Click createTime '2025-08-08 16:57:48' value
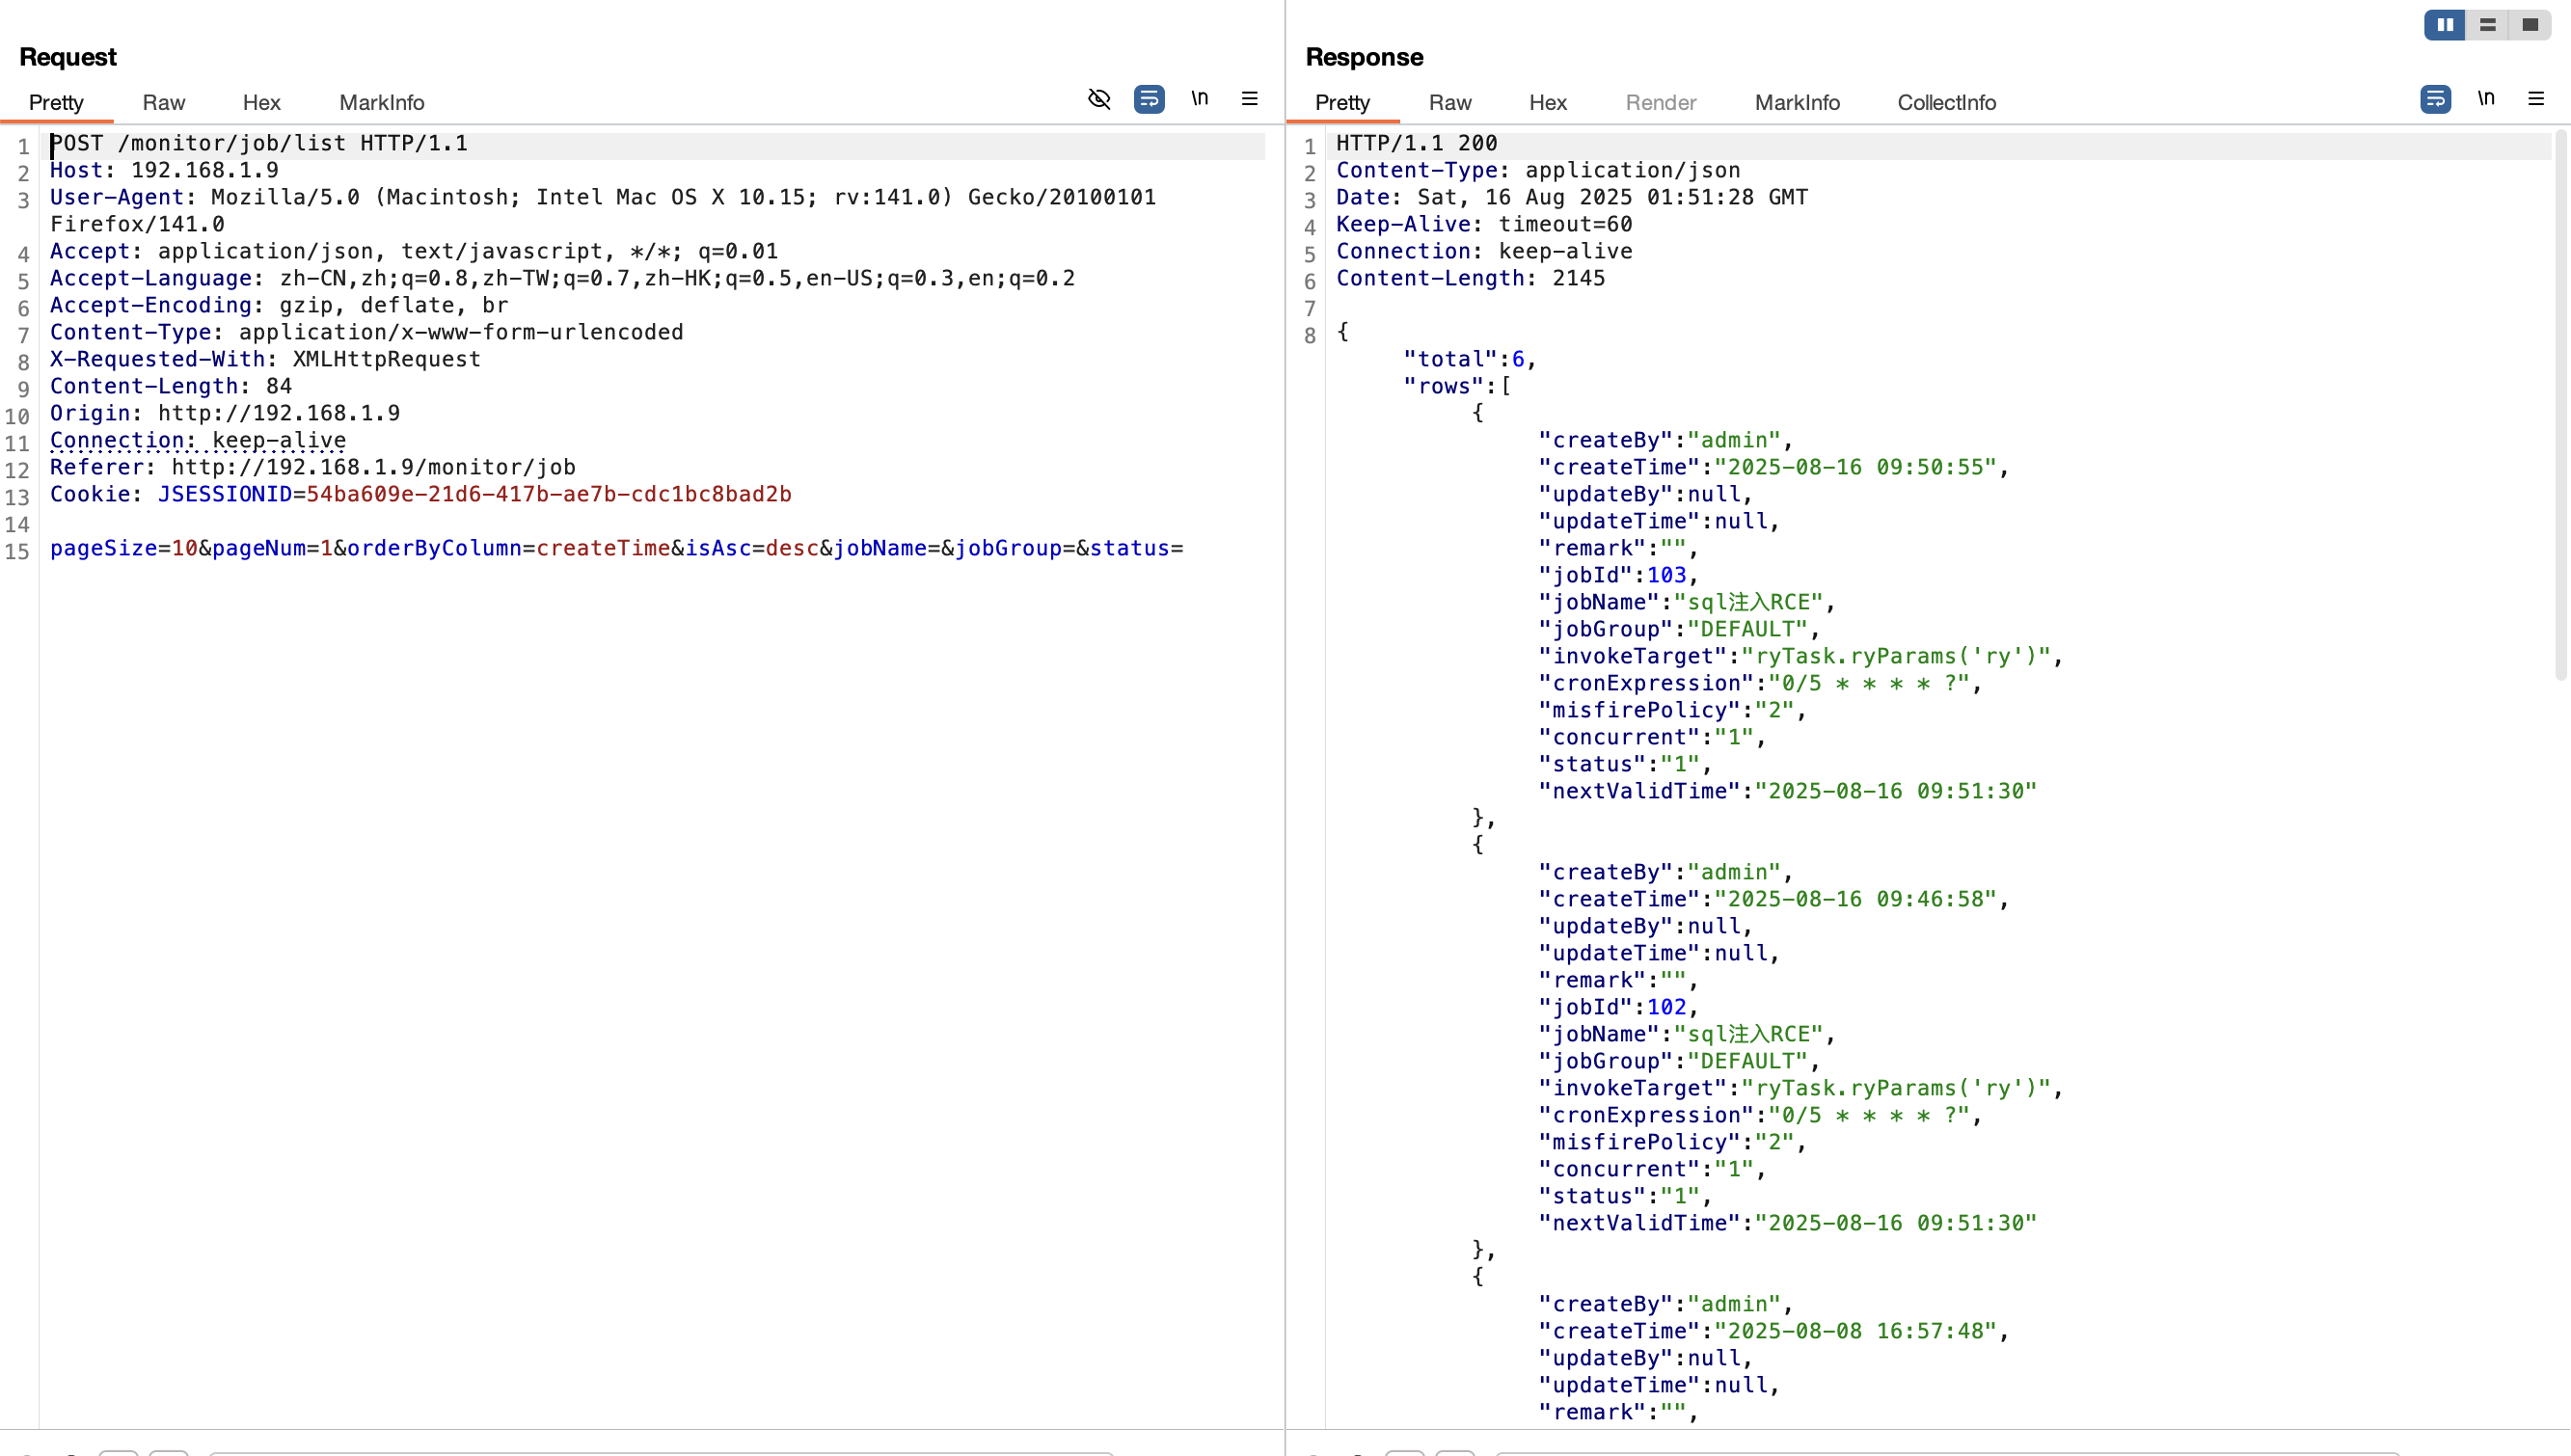 click(x=1856, y=1331)
